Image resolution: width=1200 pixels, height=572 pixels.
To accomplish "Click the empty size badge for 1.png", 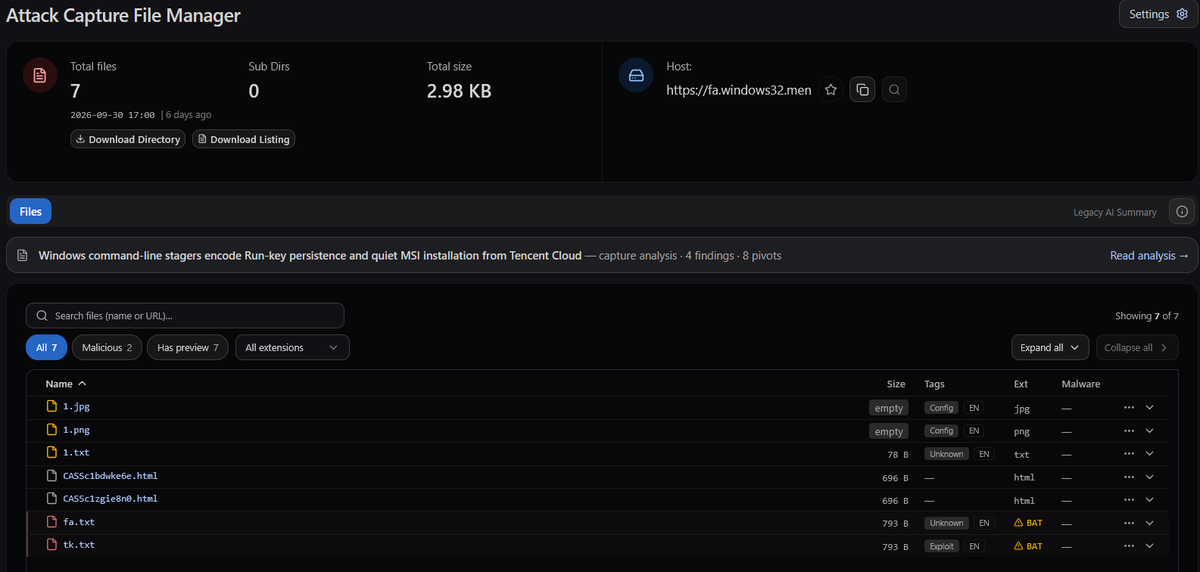I will pyautogui.click(x=888, y=431).
